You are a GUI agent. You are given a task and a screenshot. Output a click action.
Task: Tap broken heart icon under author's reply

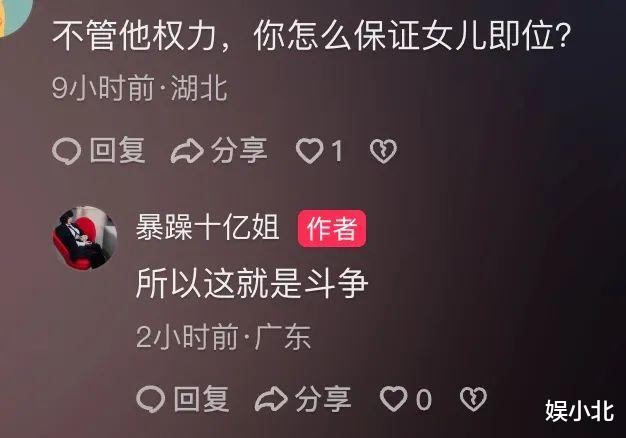coord(473,399)
